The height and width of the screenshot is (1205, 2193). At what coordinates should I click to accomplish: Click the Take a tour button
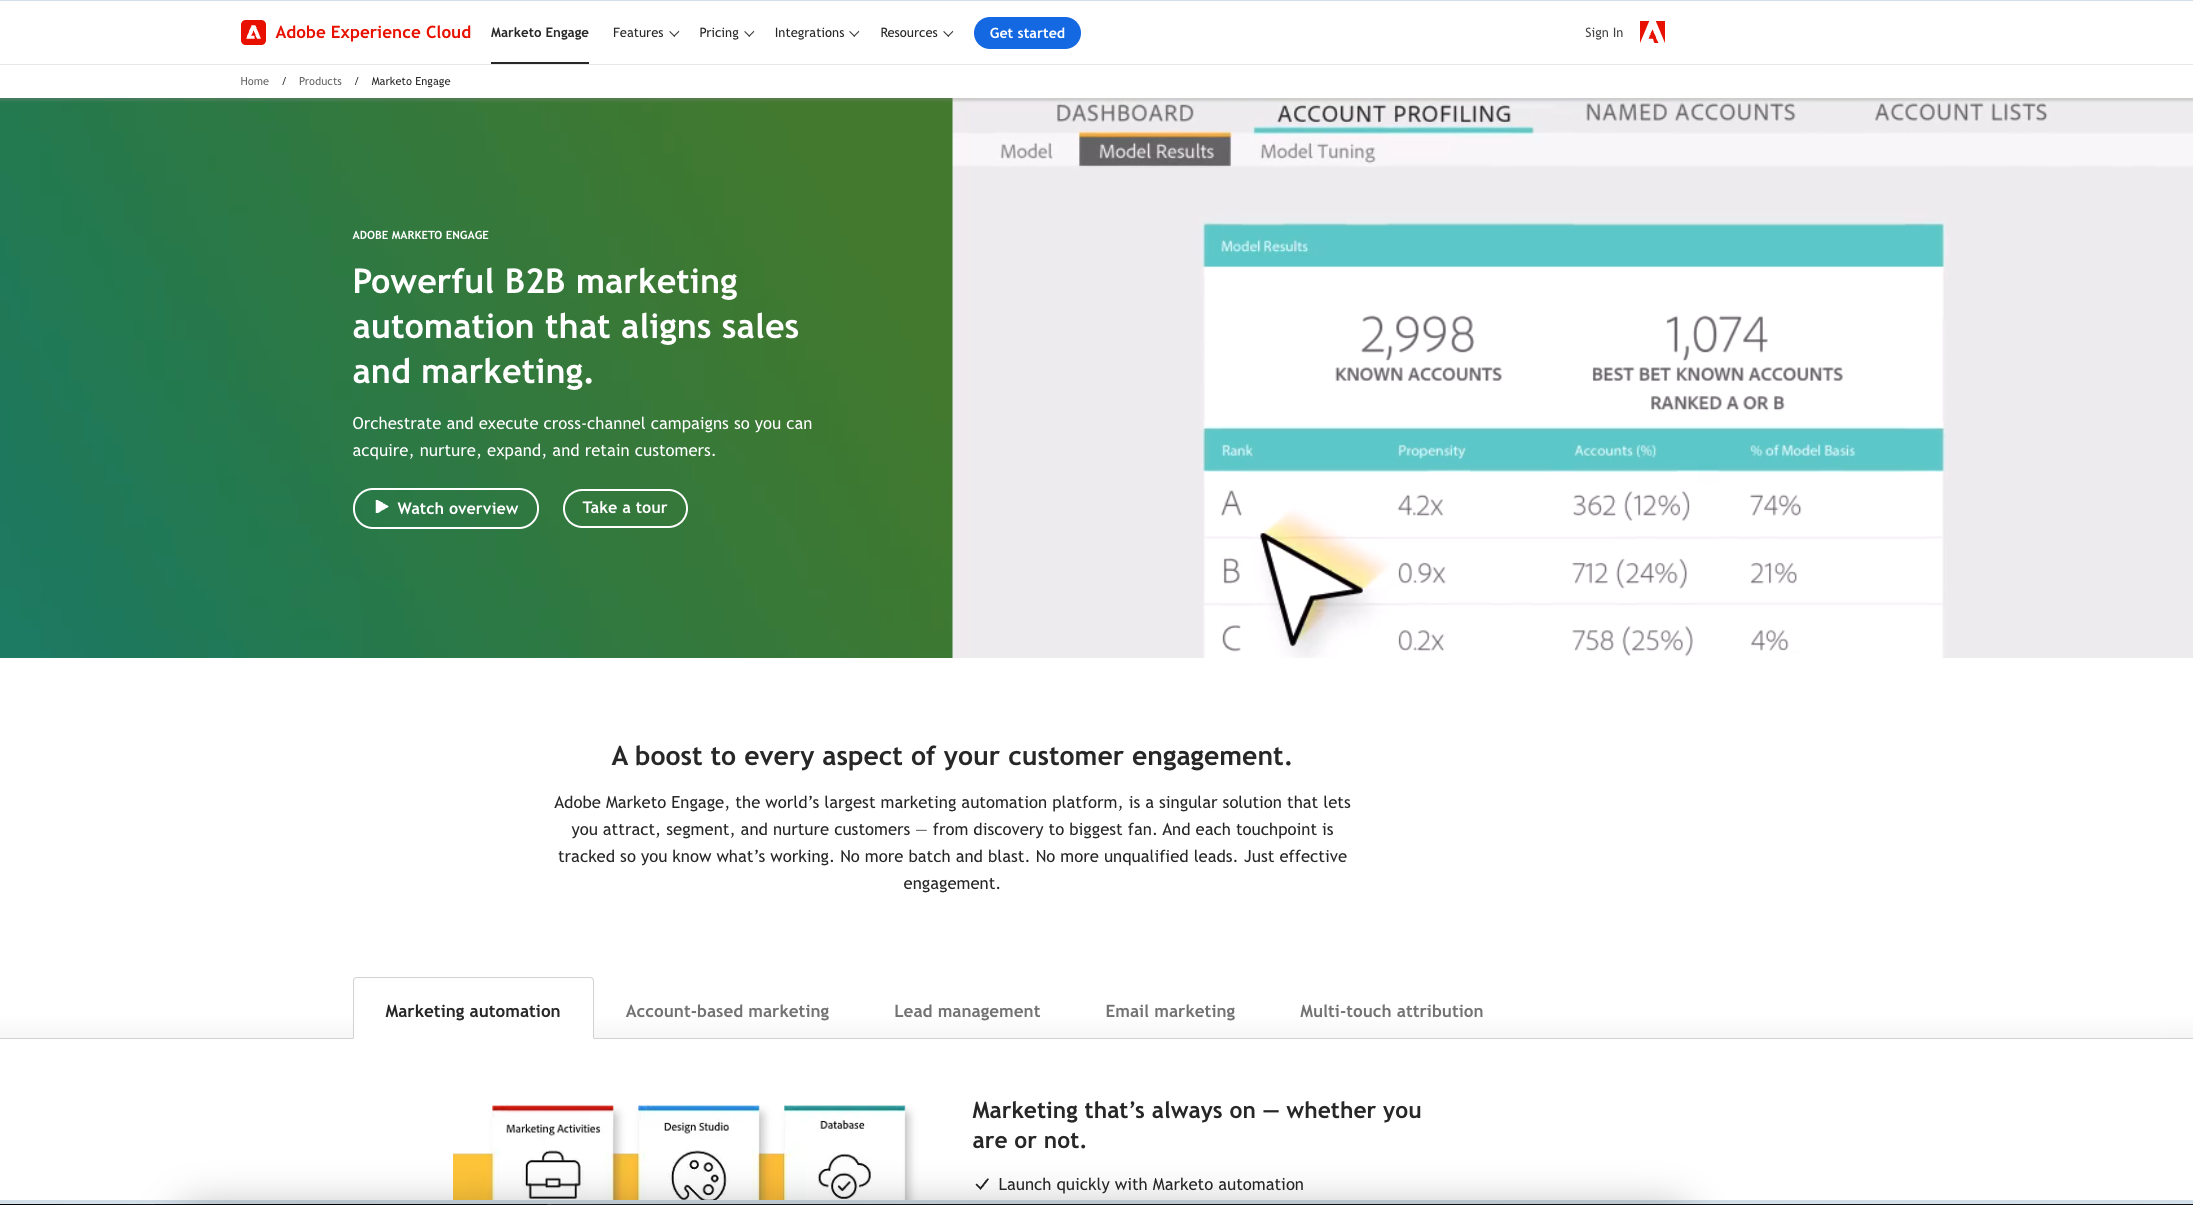tap(624, 508)
